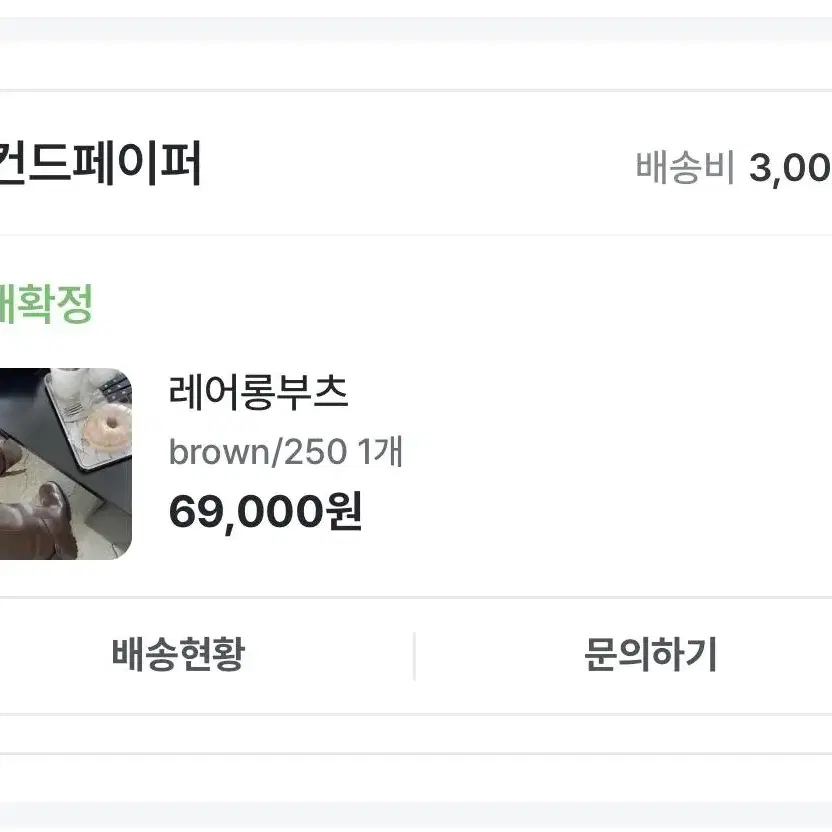Open the 컨드페이퍼 store name header
This screenshot has height=832, width=832.
point(100,163)
